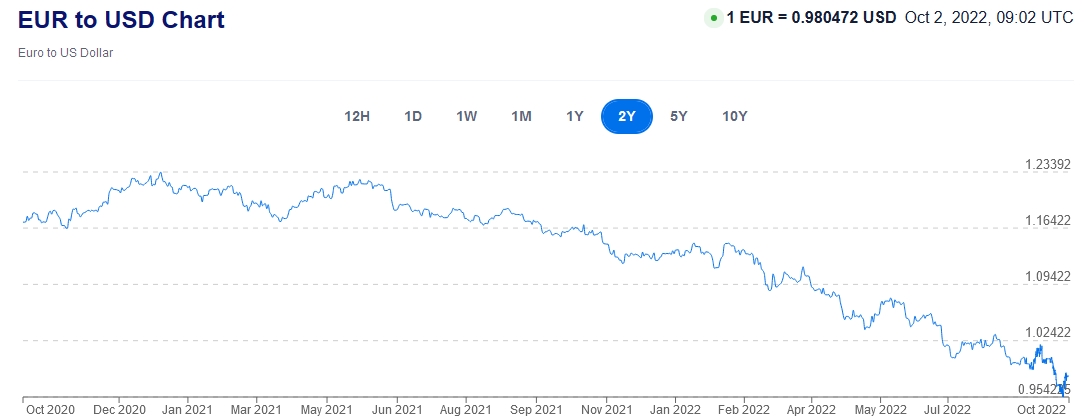Switch to the 1Y chart view
This screenshot has height=420, width=1086.
pos(575,116)
